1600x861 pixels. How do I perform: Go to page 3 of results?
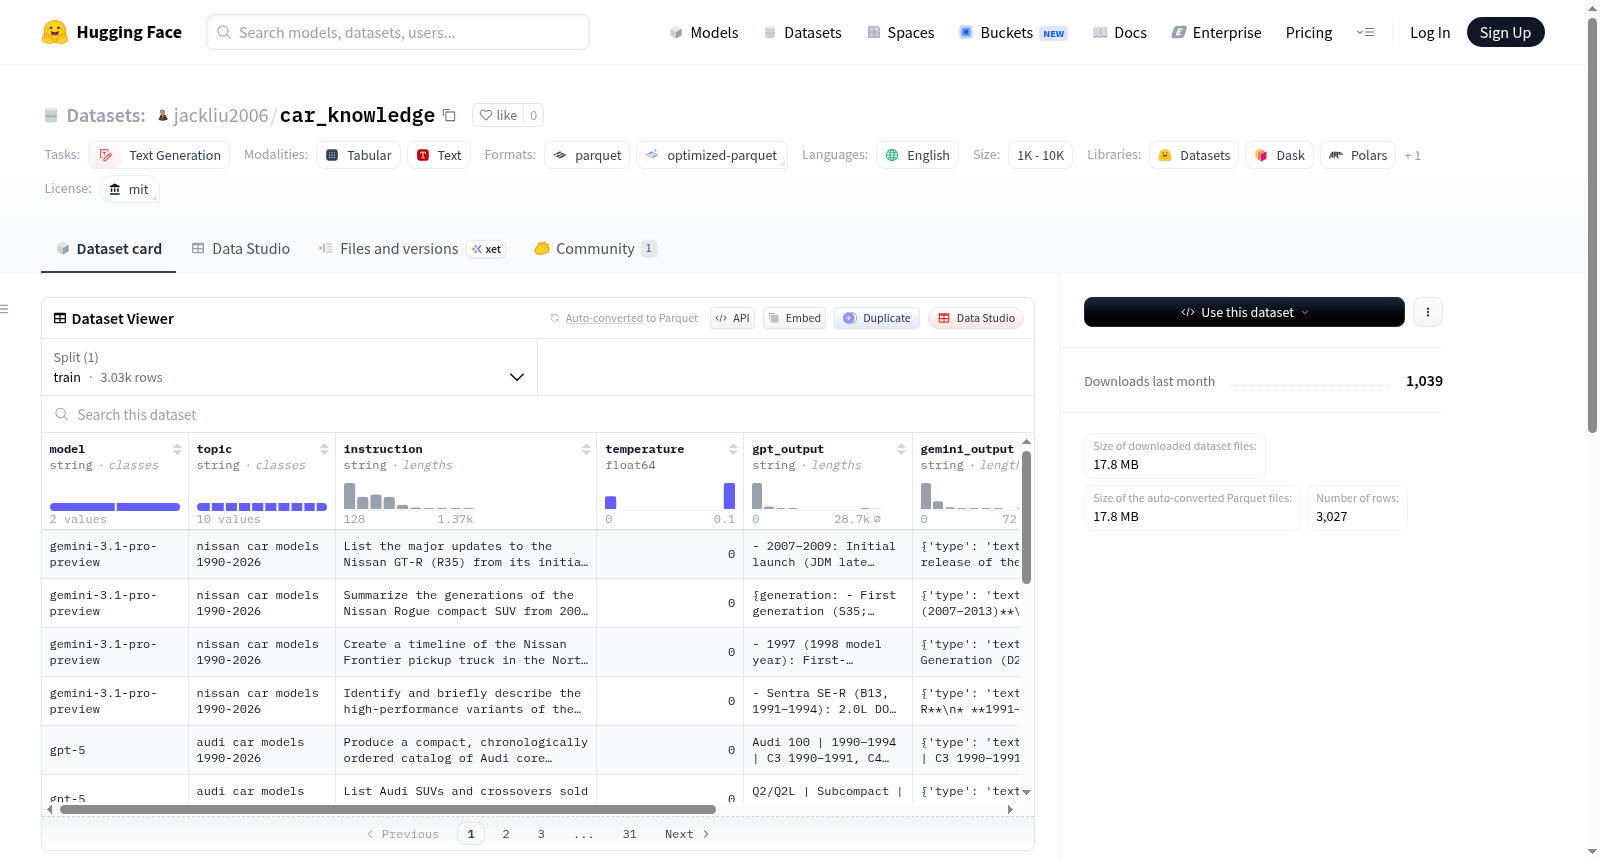click(541, 834)
